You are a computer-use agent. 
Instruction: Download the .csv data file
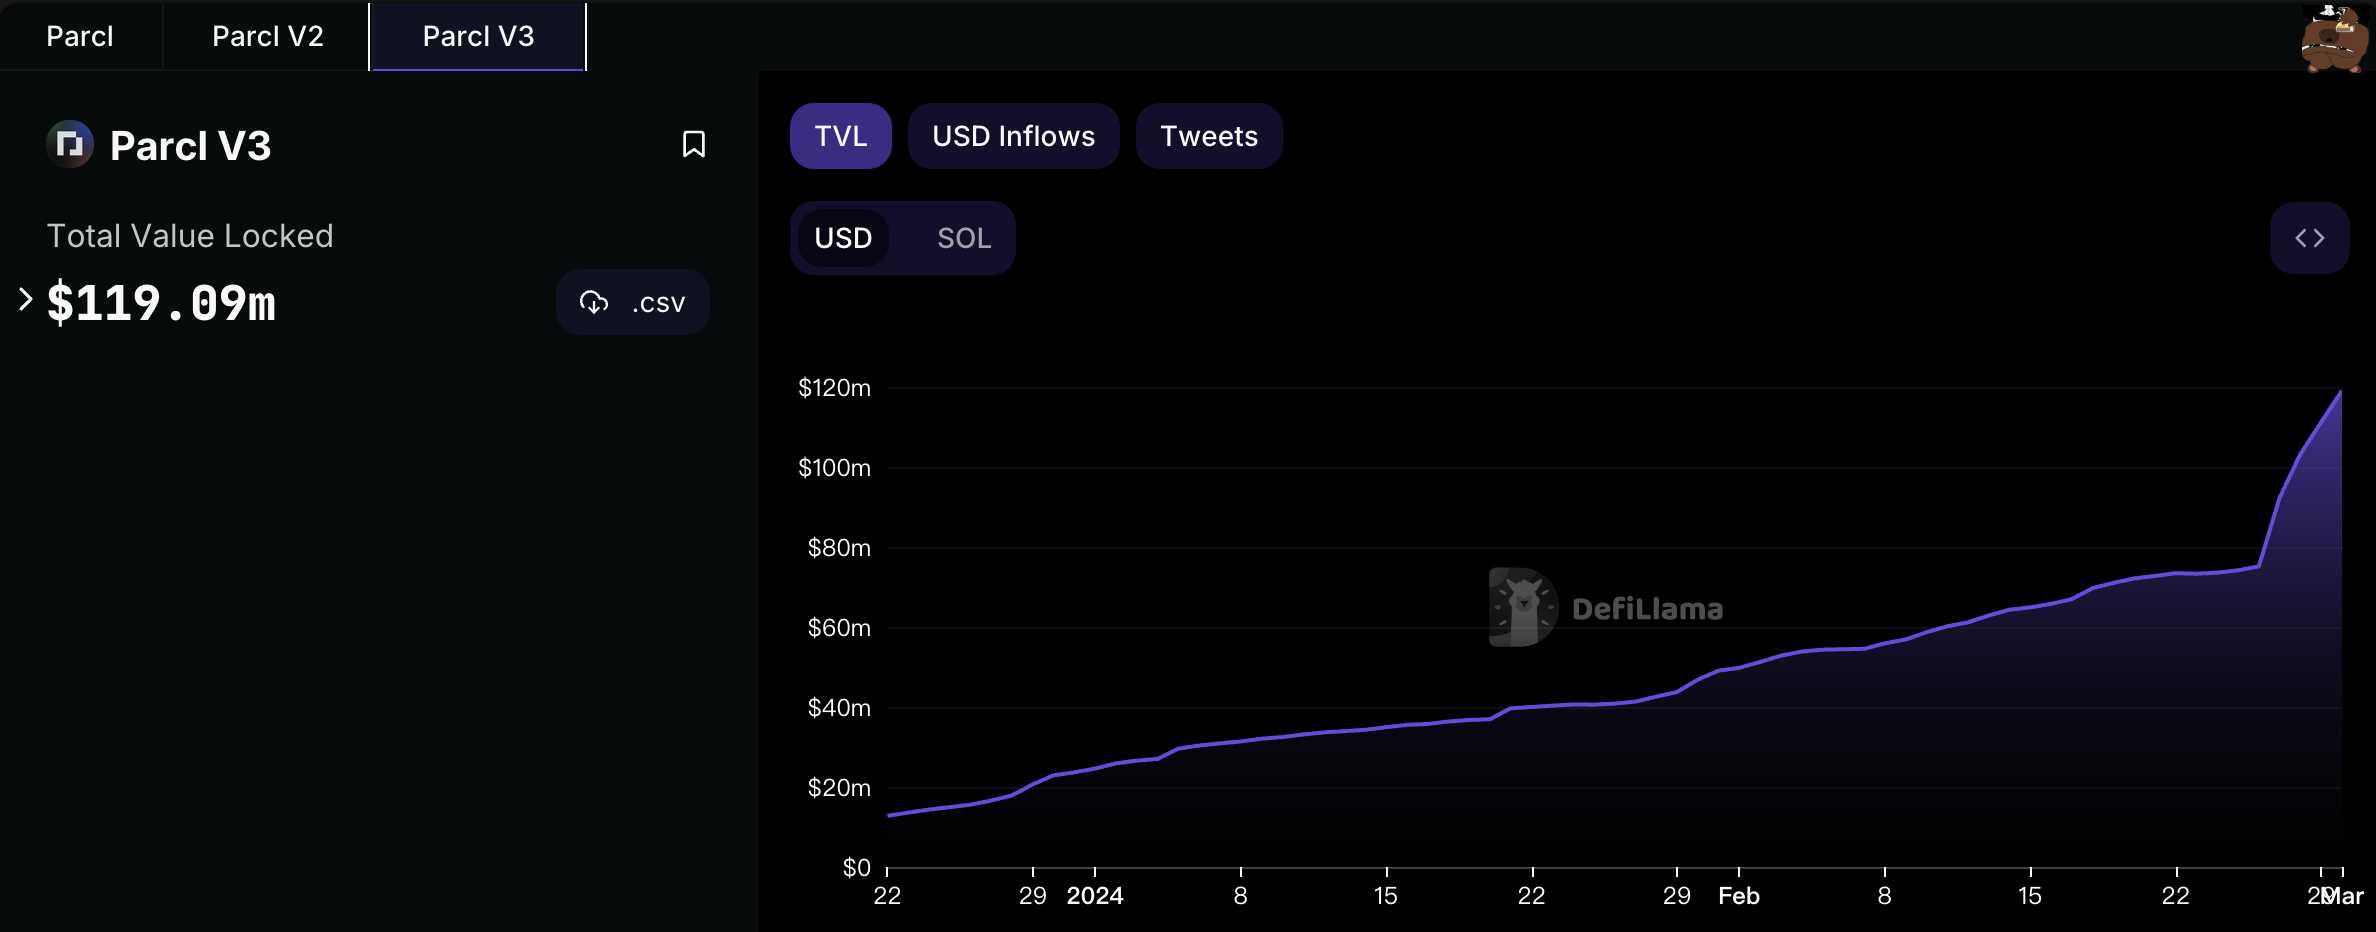pos(633,302)
